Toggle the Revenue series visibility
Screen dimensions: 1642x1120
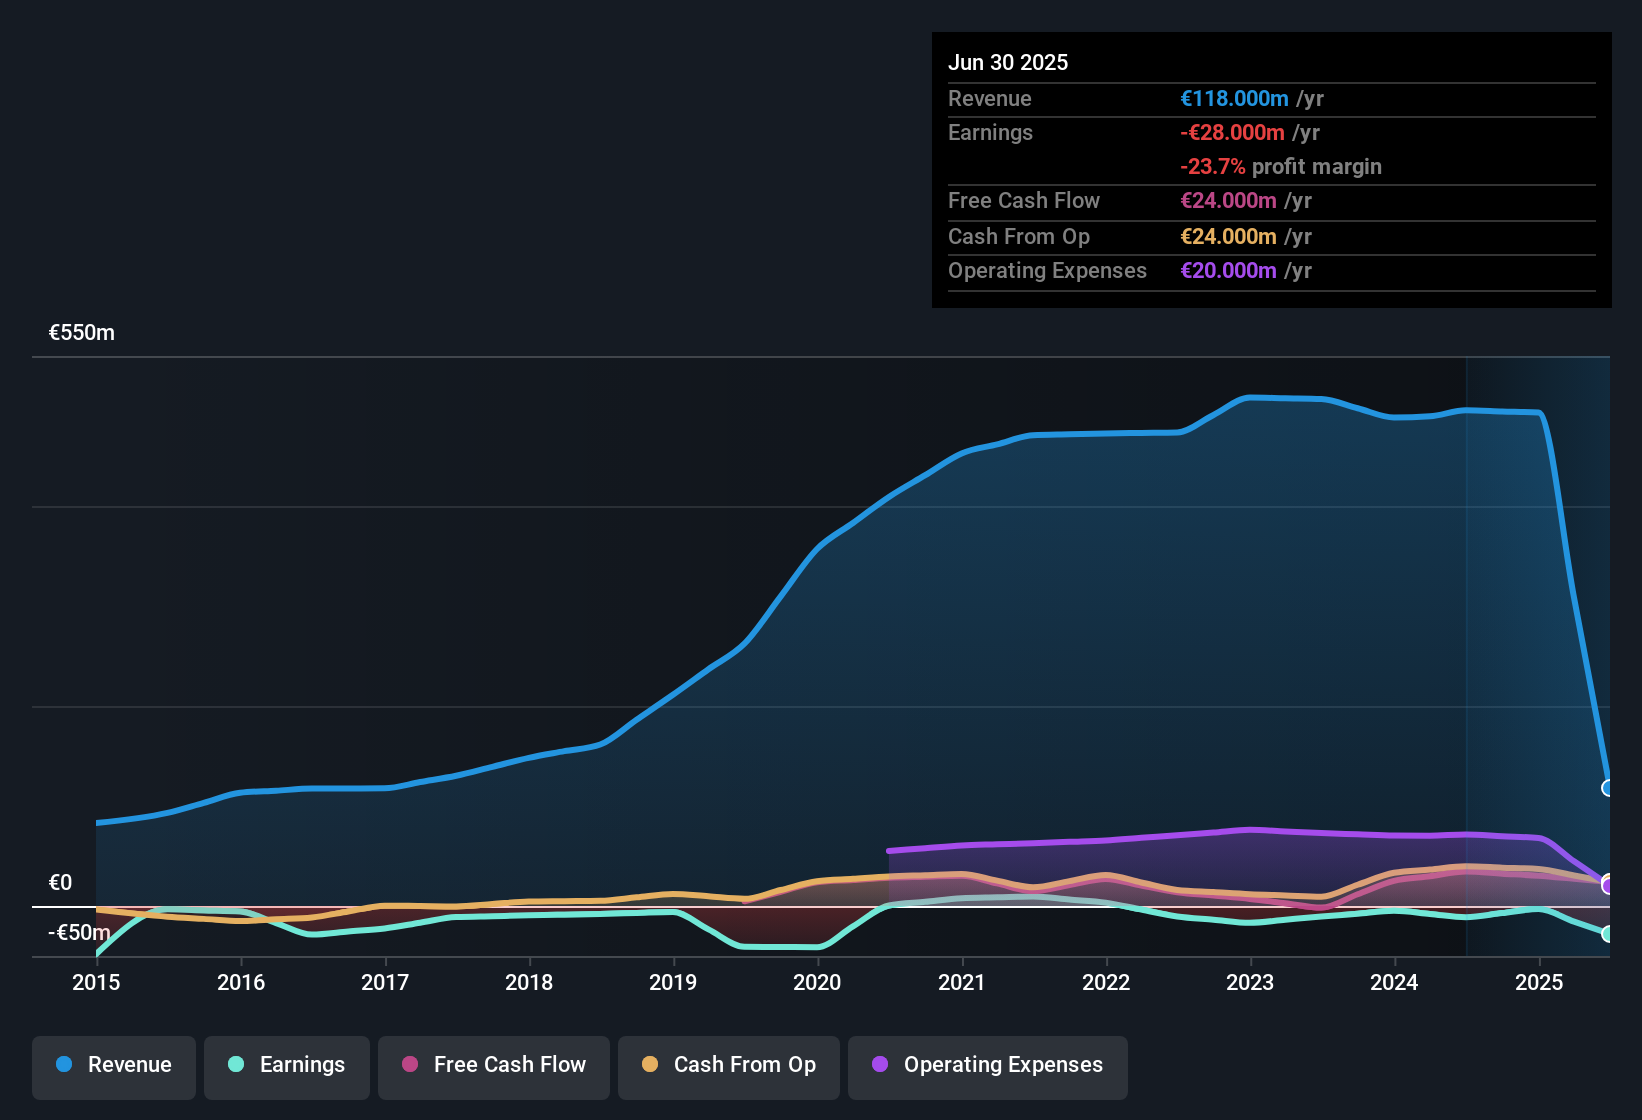[113, 1065]
